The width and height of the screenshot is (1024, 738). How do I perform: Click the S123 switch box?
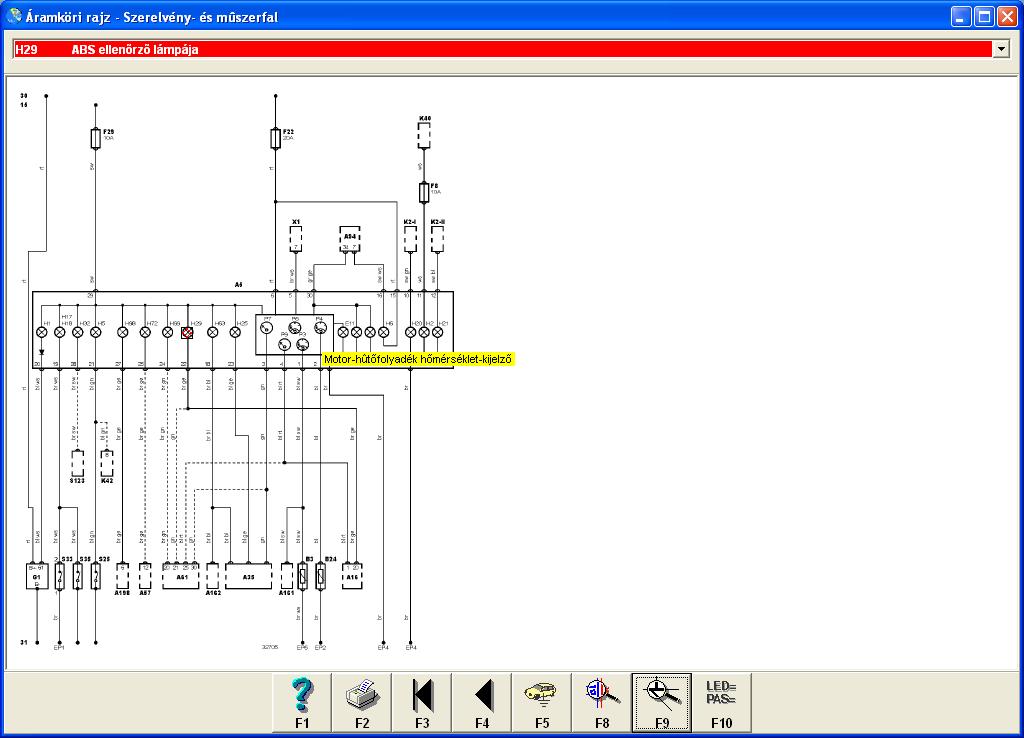point(78,464)
